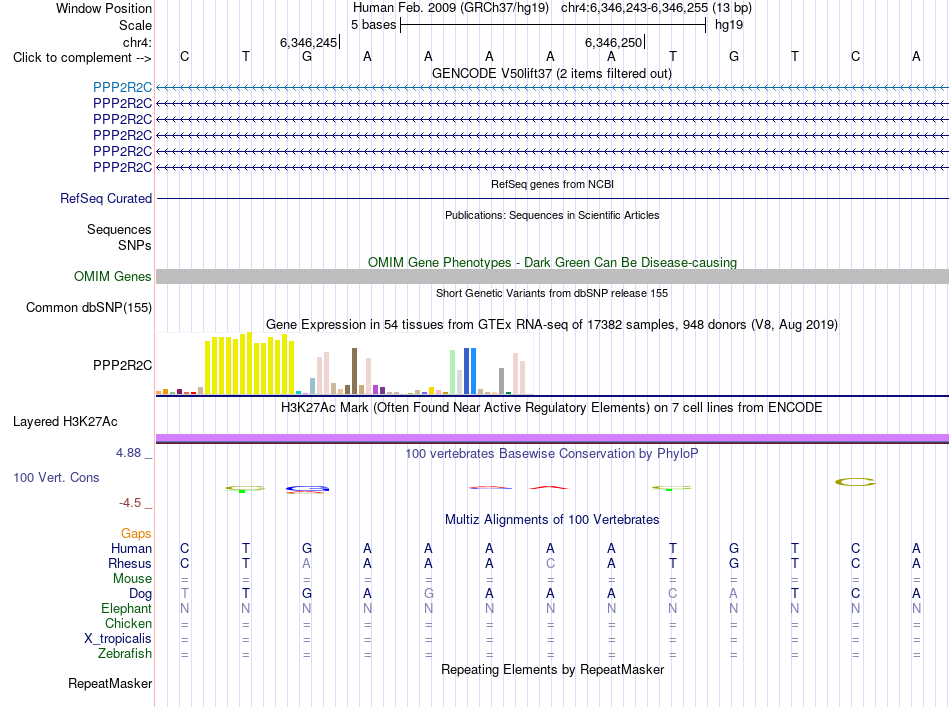Click the purple H3K27Ac signal bar
950x707 pixels.
pyautogui.click(x=552, y=438)
